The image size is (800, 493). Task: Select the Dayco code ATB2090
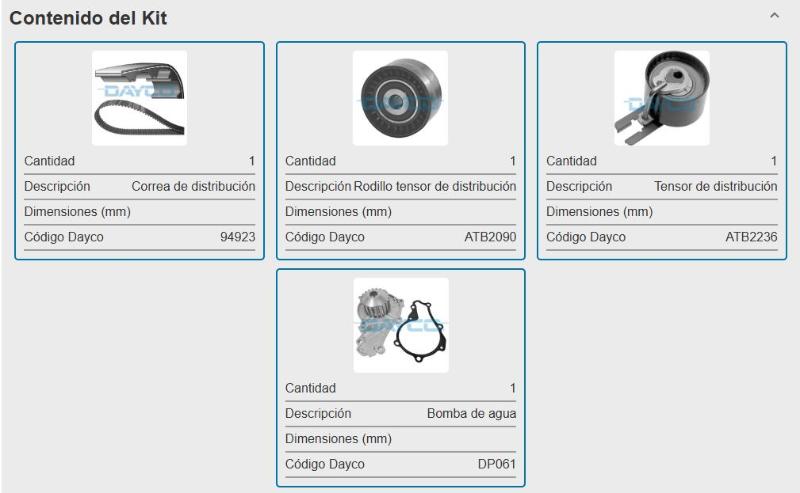pos(490,237)
